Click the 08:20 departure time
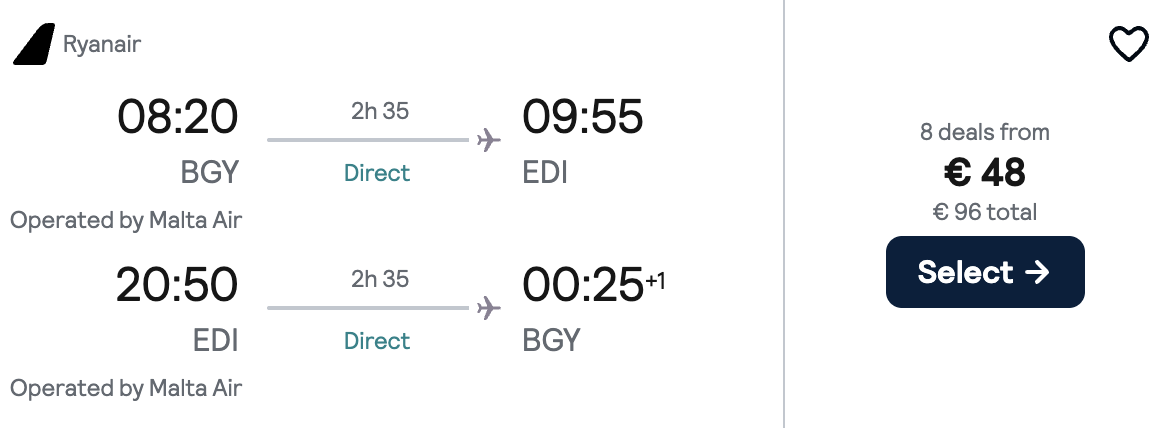This screenshot has height=428, width=1160. [178, 117]
